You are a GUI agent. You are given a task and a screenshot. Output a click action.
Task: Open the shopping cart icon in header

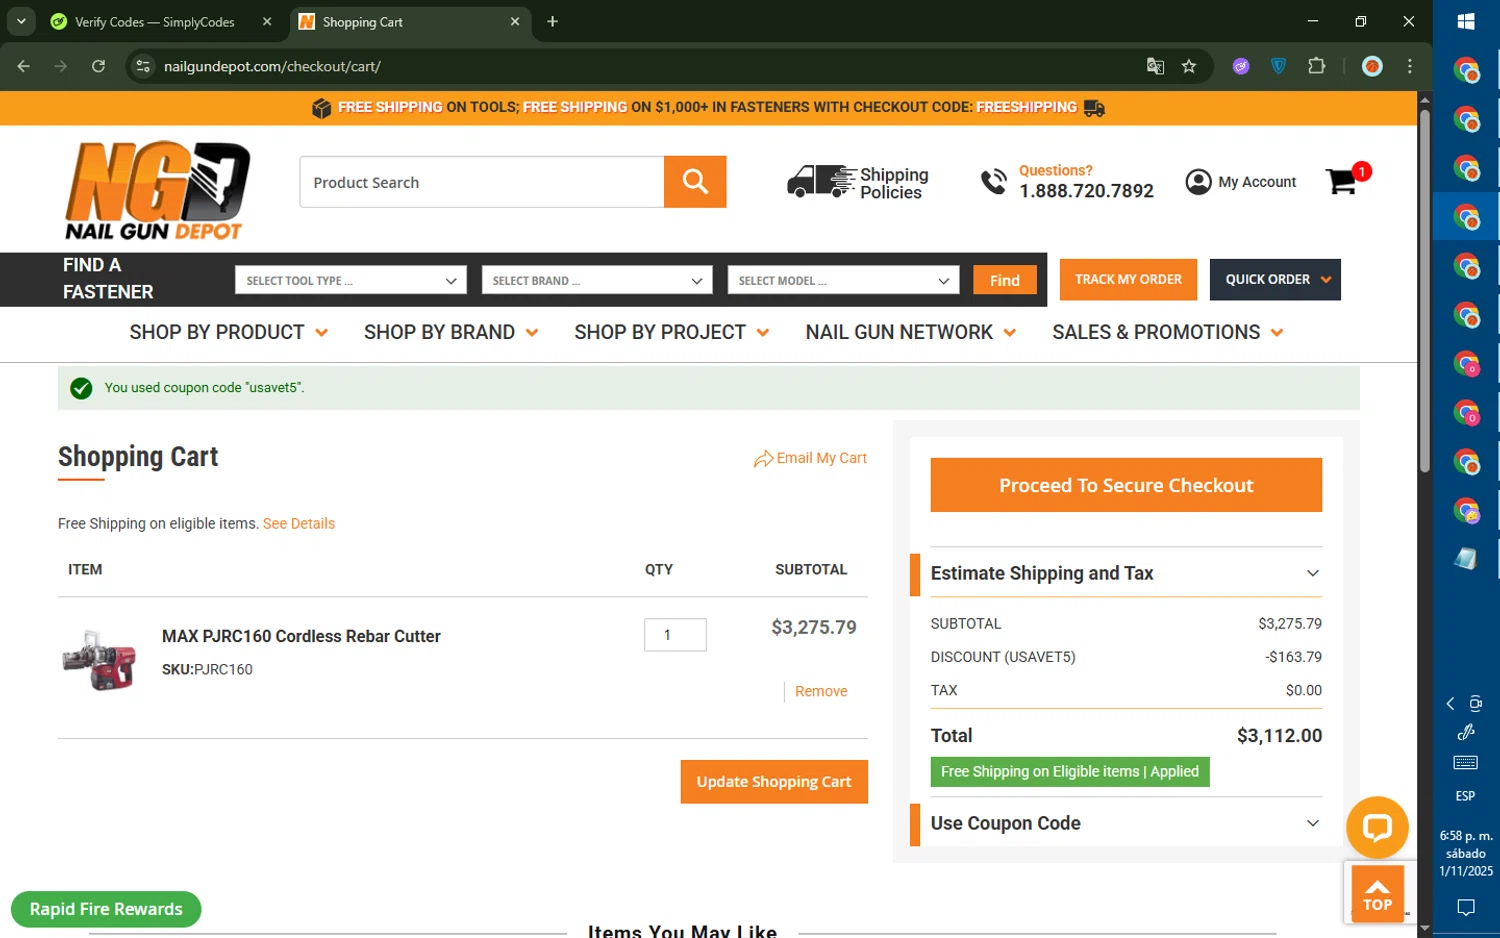coord(1341,181)
